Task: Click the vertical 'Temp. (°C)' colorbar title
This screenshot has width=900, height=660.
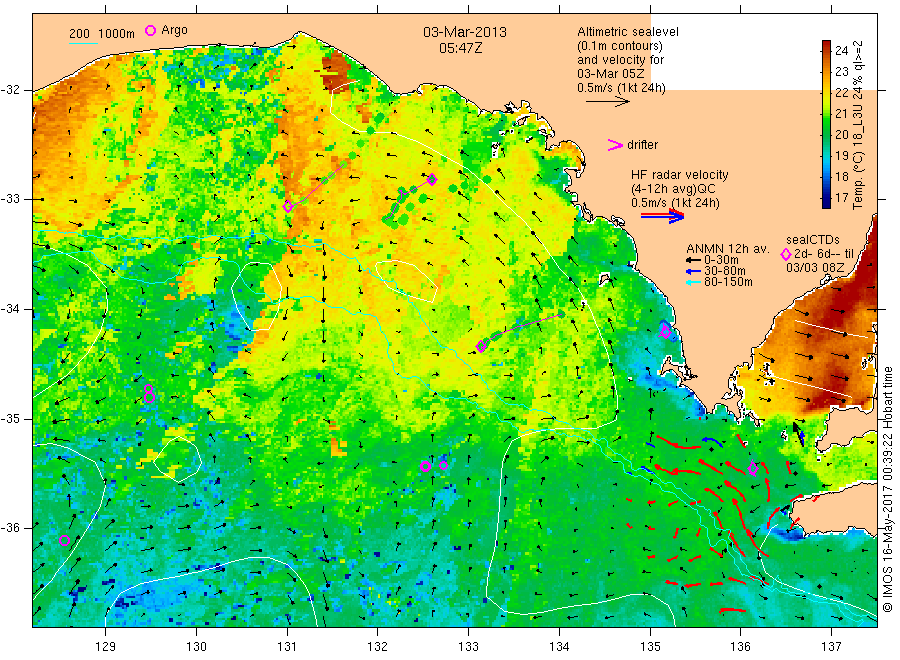Action: click(x=858, y=125)
